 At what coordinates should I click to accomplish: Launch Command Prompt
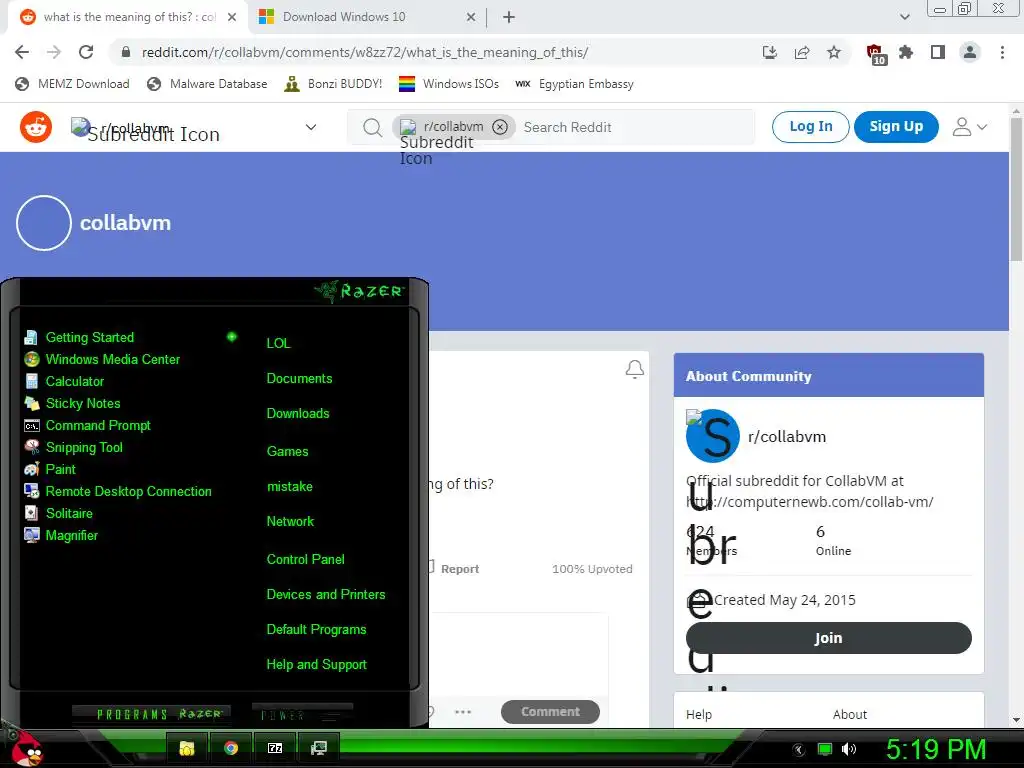coord(98,425)
